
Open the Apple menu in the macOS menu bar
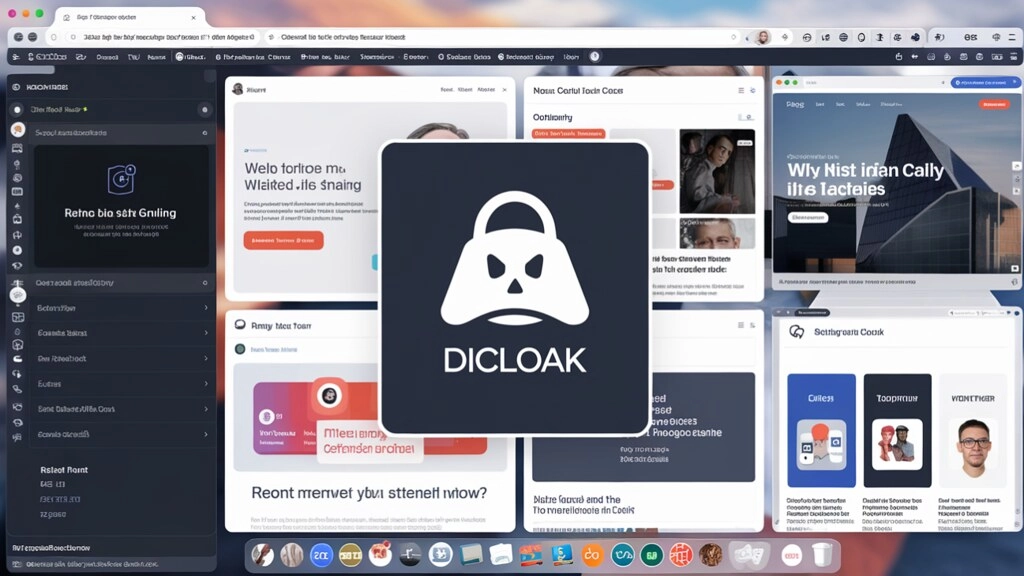click(x=14, y=10)
